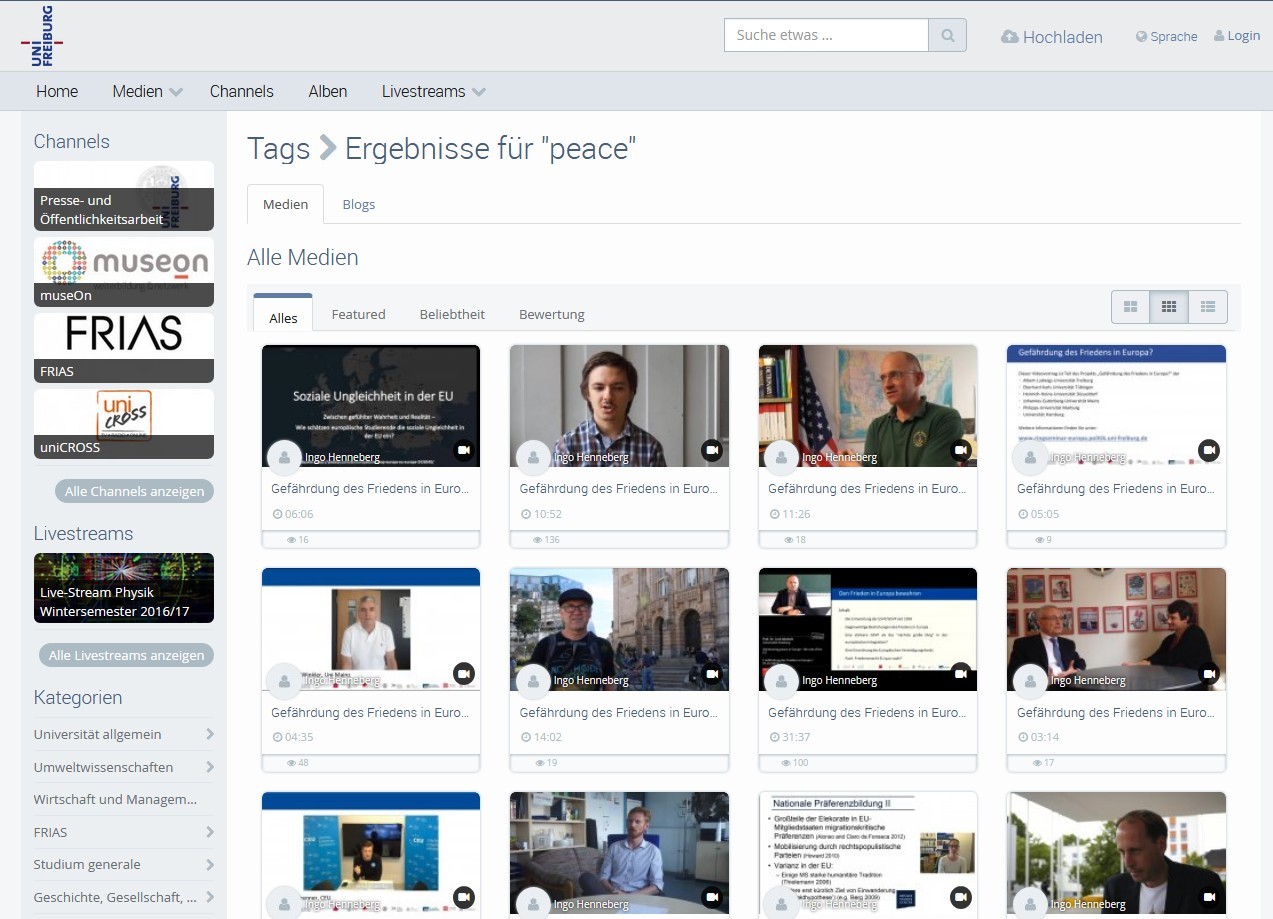Play the Soziale Ungleichheit in der EU video
This screenshot has height=919, width=1273.
click(371, 406)
